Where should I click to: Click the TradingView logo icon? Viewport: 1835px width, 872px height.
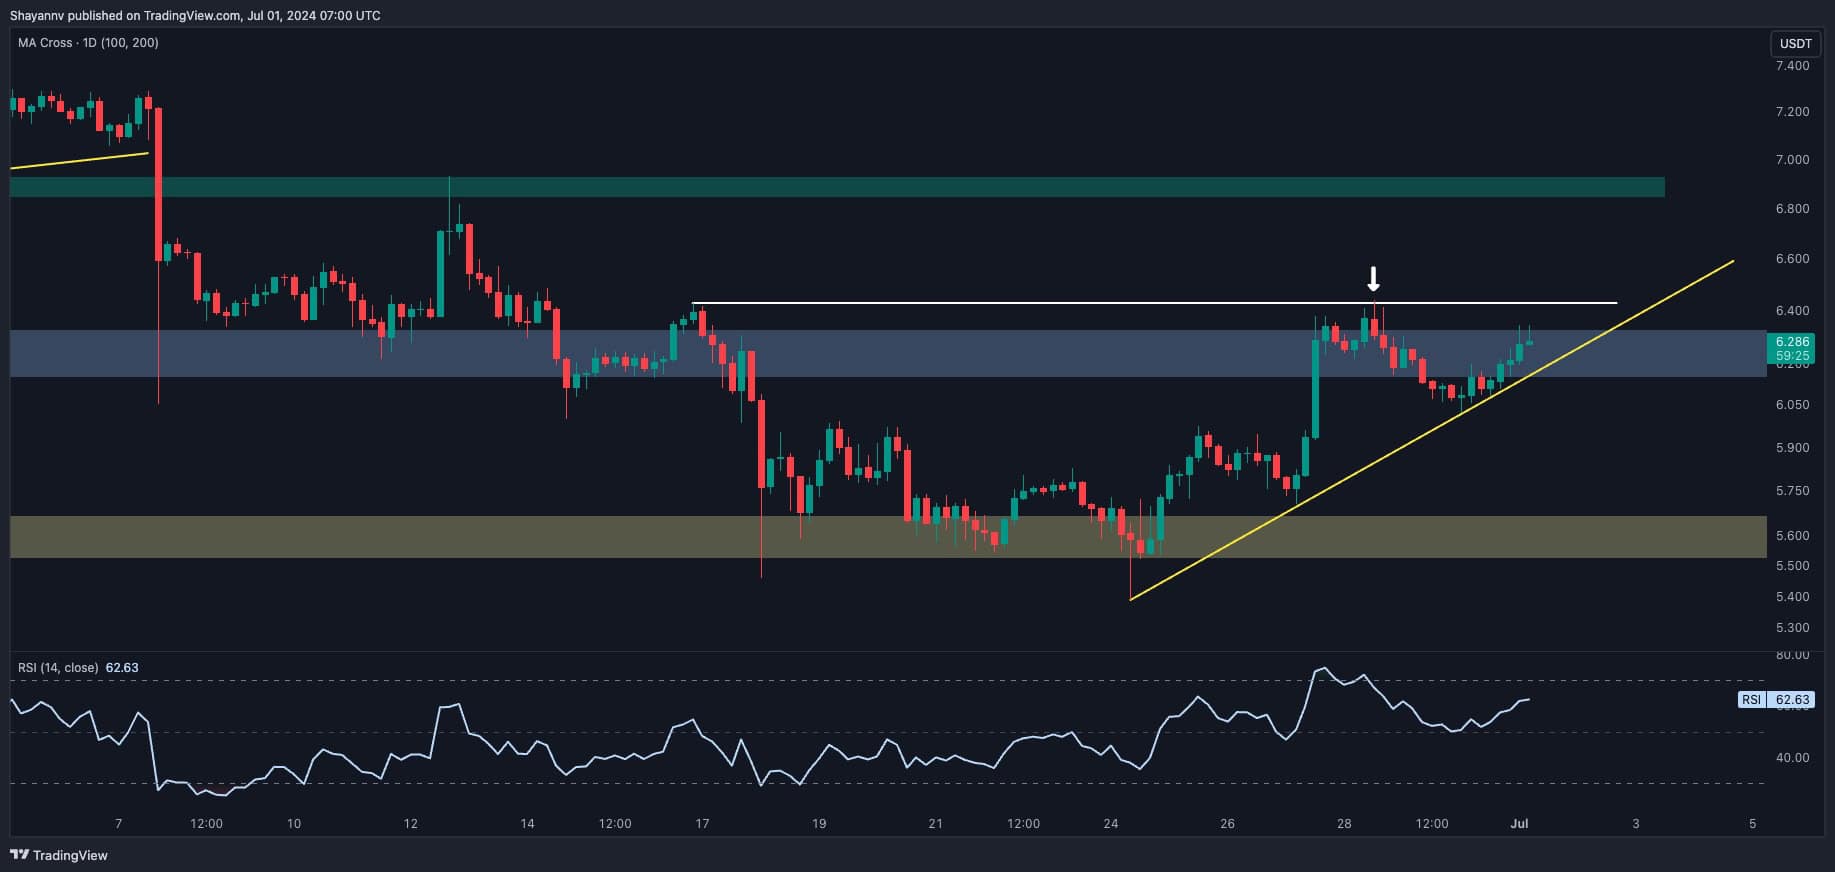(x=19, y=855)
